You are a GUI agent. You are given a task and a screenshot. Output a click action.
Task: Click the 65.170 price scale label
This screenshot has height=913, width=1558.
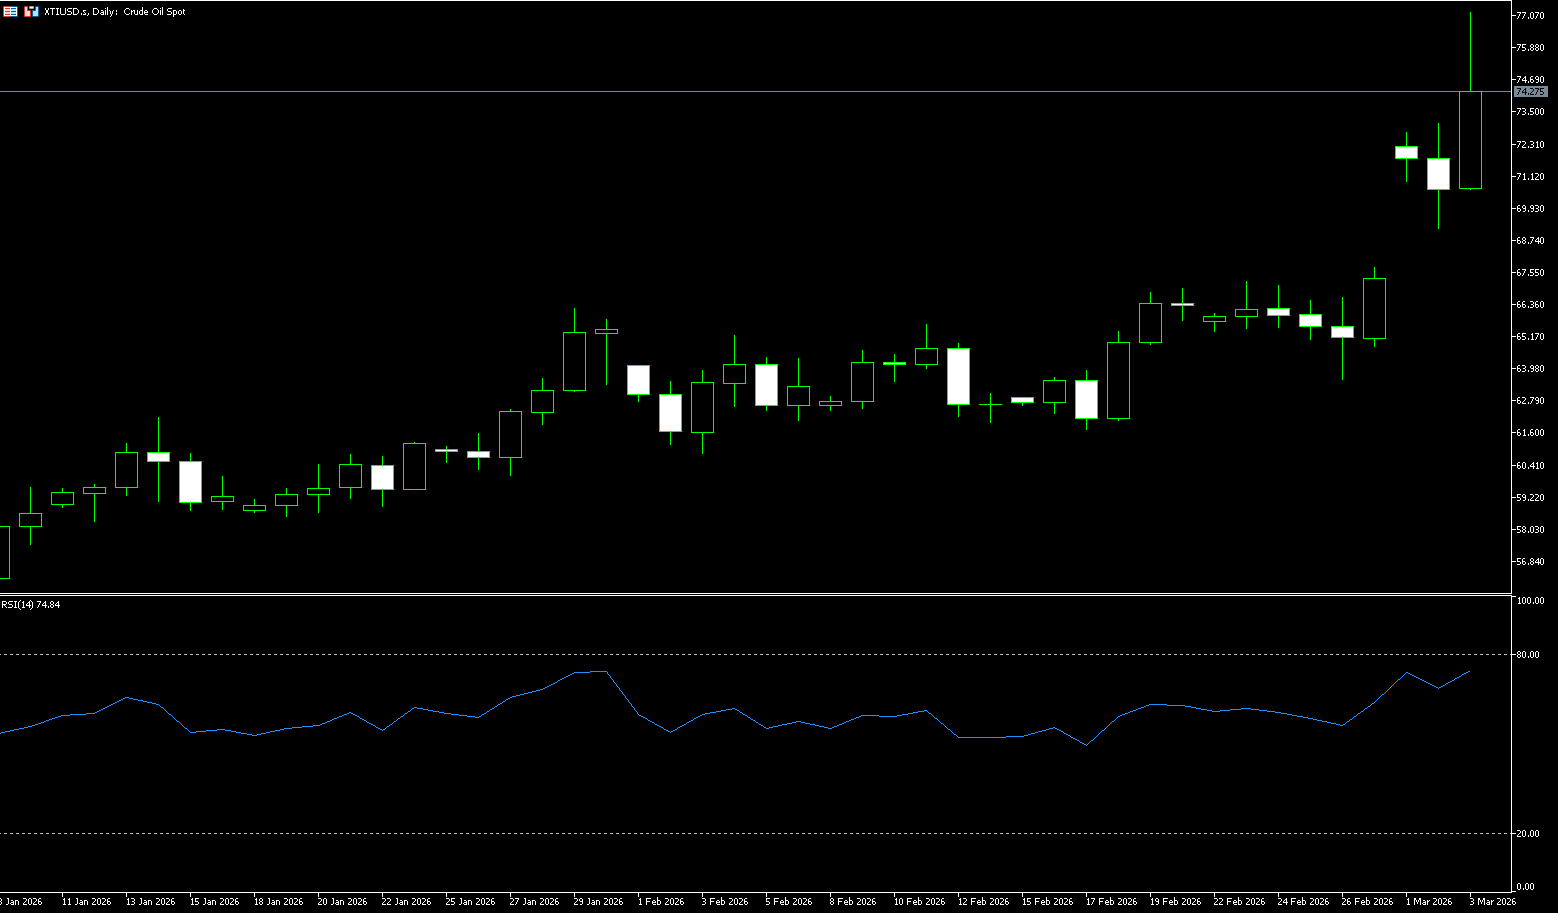coord(1530,337)
